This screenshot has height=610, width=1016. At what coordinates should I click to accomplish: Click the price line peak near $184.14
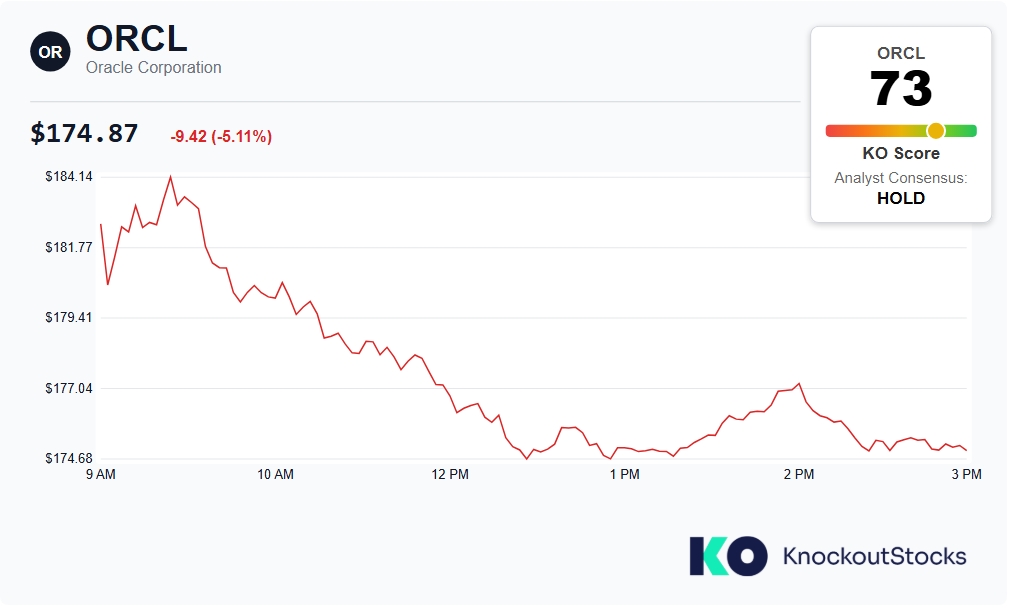click(x=170, y=176)
